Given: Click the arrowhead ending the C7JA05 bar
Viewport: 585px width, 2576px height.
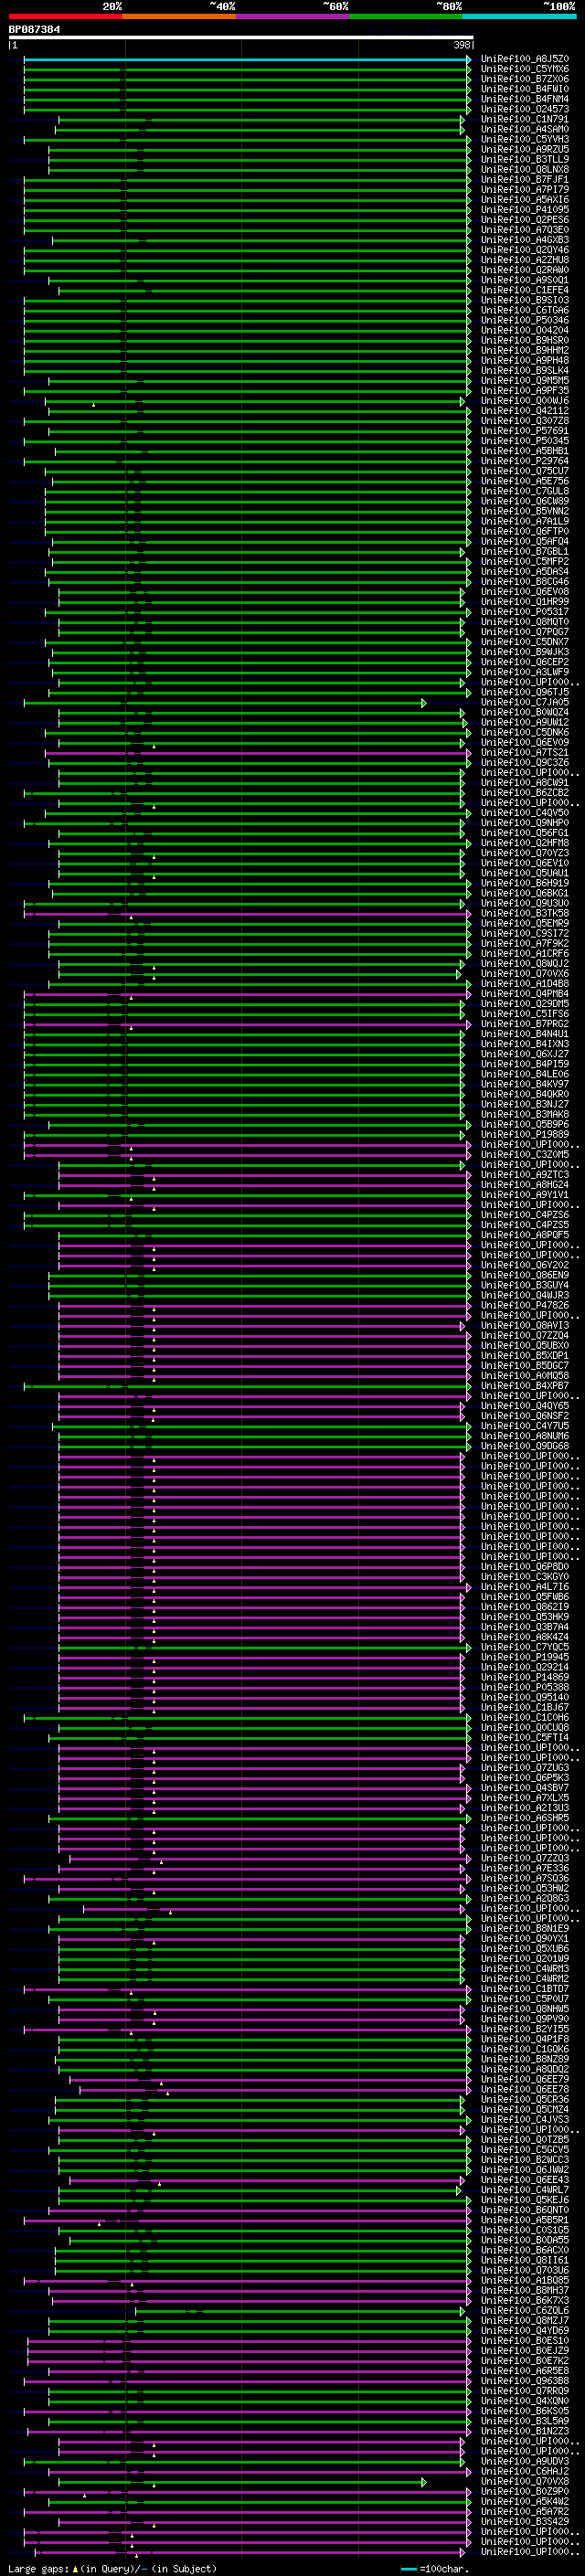Looking at the screenshot, I should pyautogui.click(x=424, y=703).
